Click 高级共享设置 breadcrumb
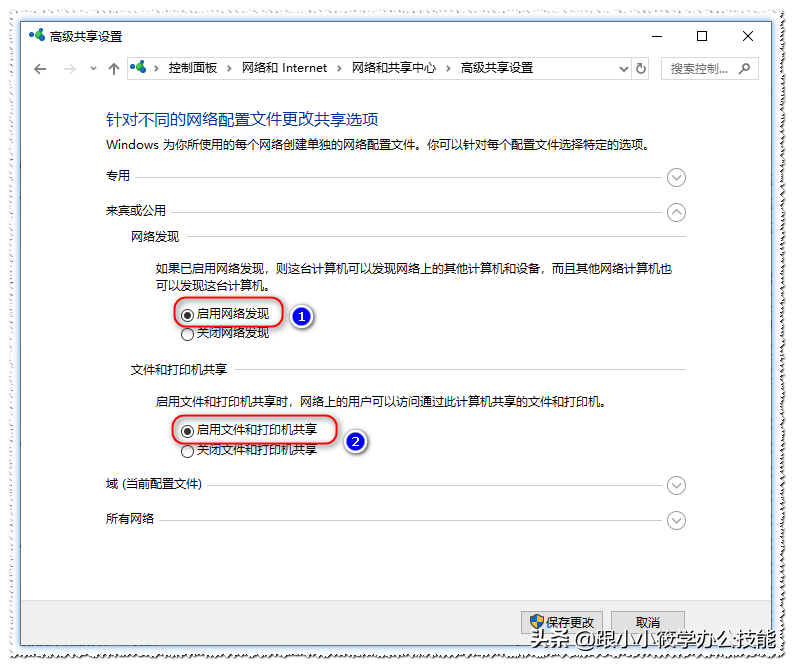Screen dimensions: 794x667 pos(497,68)
